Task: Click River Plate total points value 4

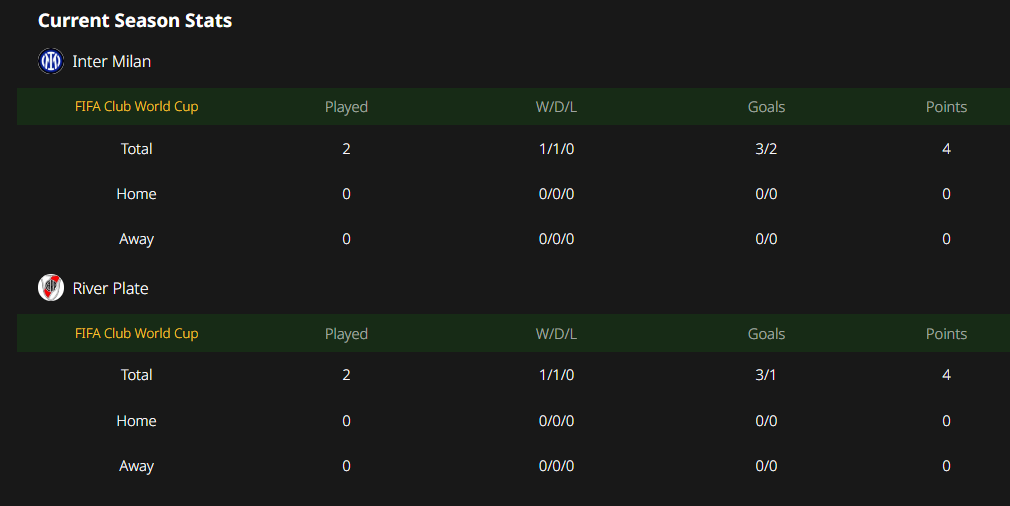Action: [946, 375]
